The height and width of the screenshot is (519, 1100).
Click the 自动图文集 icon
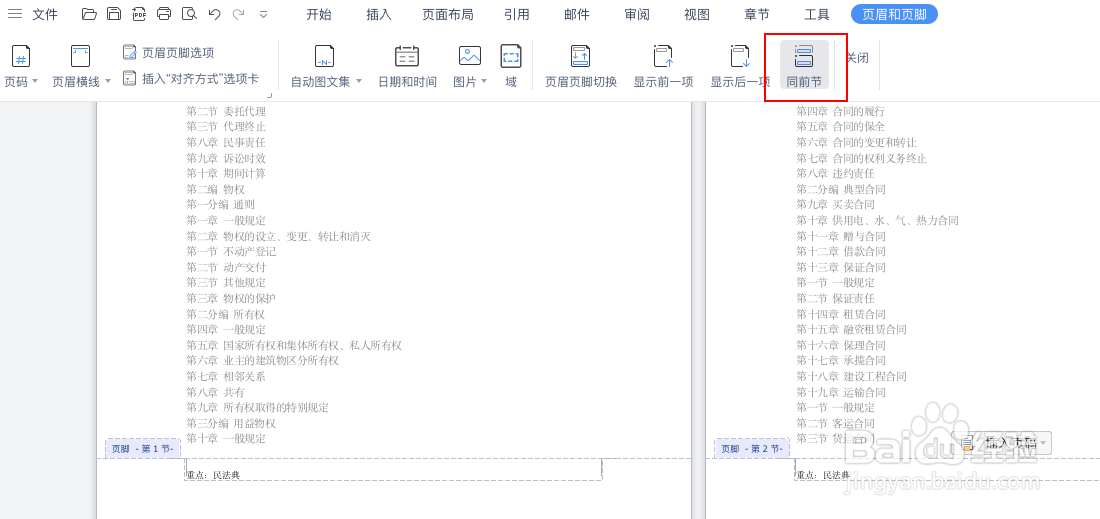pyautogui.click(x=323, y=56)
